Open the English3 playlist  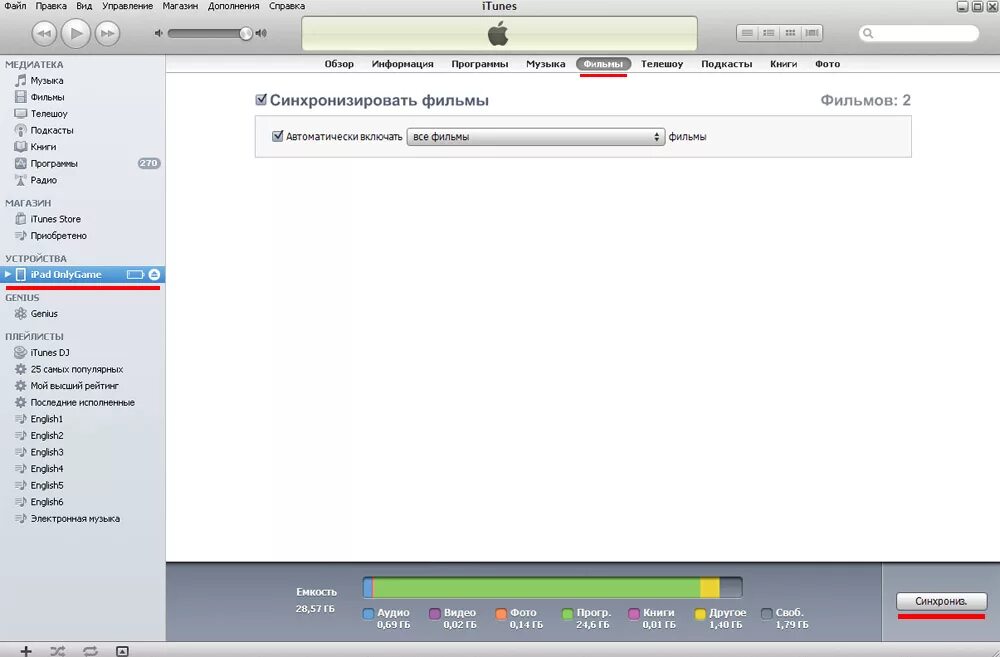coord(83,452)
